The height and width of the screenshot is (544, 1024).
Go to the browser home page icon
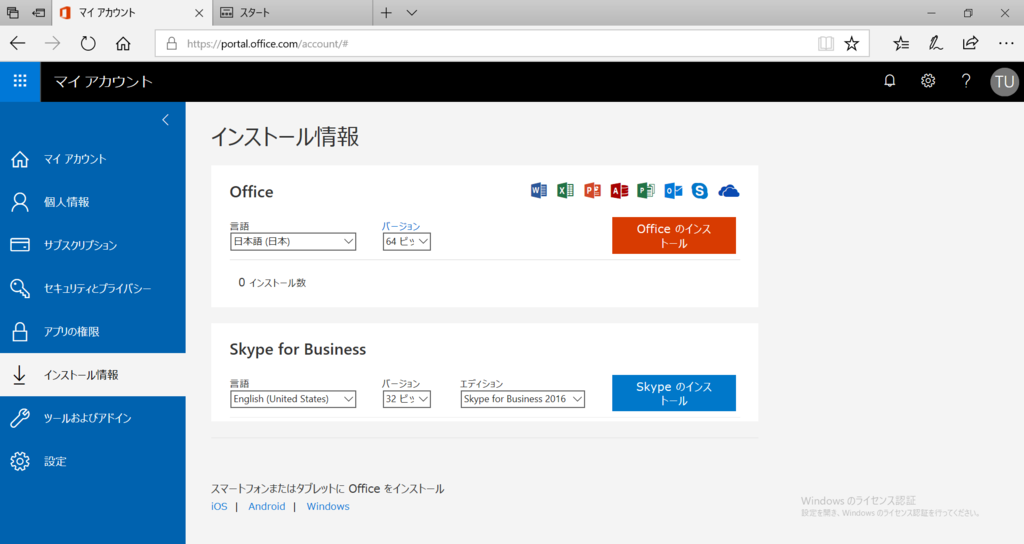pos(123,44)
